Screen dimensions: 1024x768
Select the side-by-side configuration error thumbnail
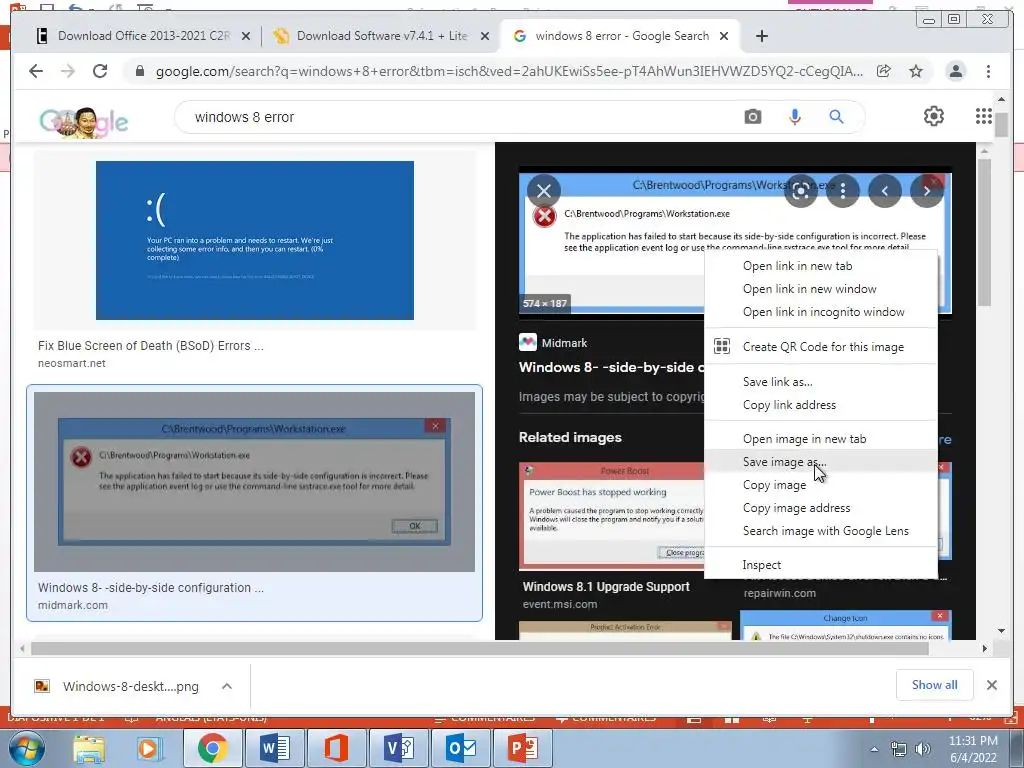tap(255, 481)
